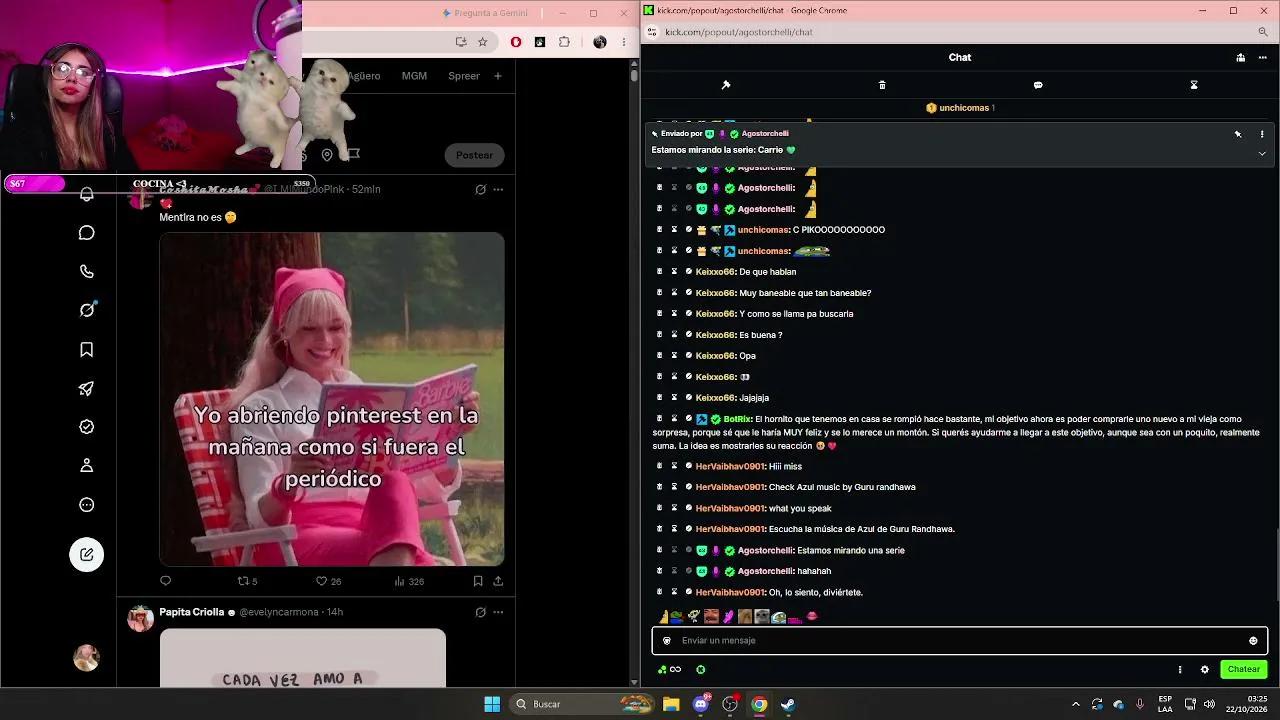Click the hourglass slow-mode icon in Kick chat
This screenshot has width=1280, height=720.
(1194, 85)
